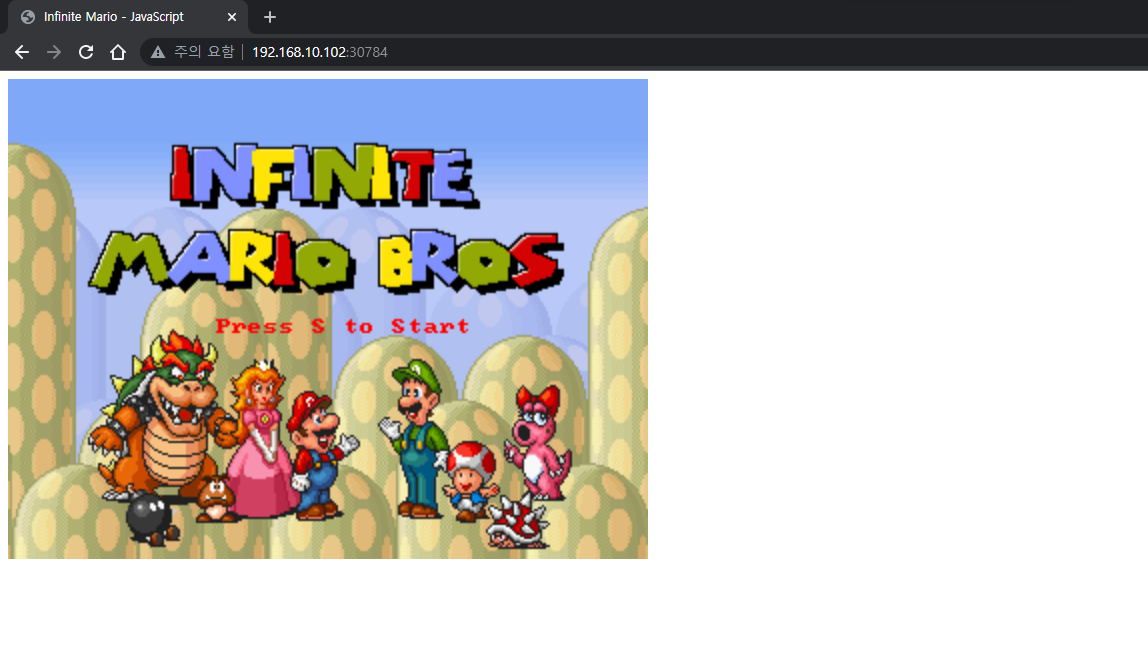This screenshot has height=650, width=1148.
Task: Close the Infinite Mario tab
Action: tap(231, 17)
